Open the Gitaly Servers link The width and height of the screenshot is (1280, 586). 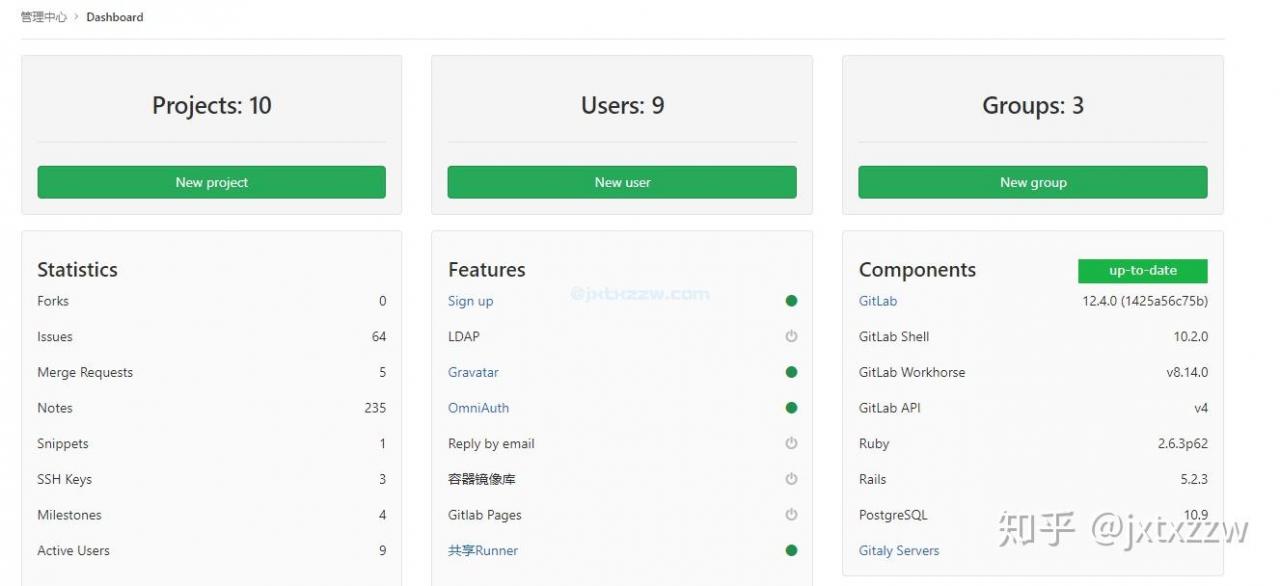[899, 550]
